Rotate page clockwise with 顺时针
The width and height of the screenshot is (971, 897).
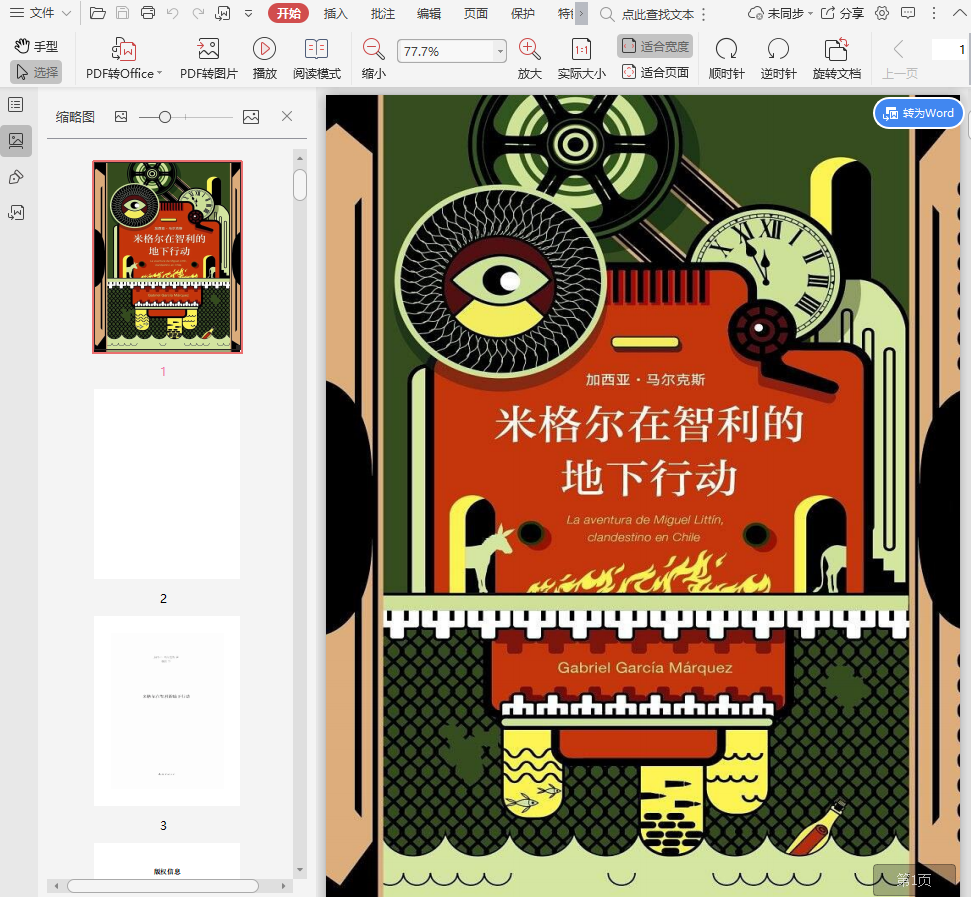726,50
